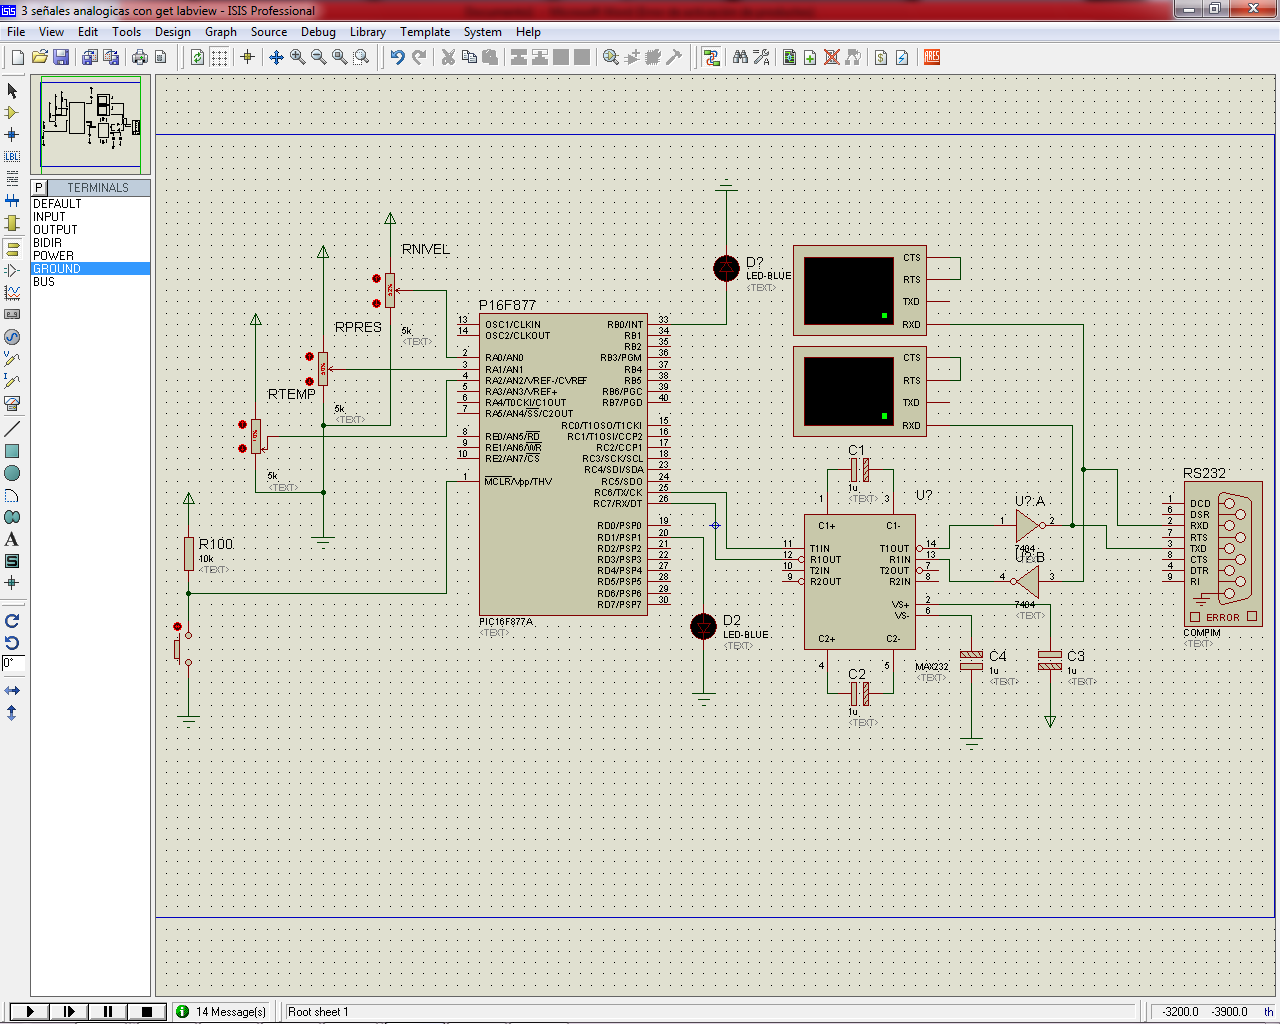
Task: Open the search and tag tool
Action: point(740,57)
